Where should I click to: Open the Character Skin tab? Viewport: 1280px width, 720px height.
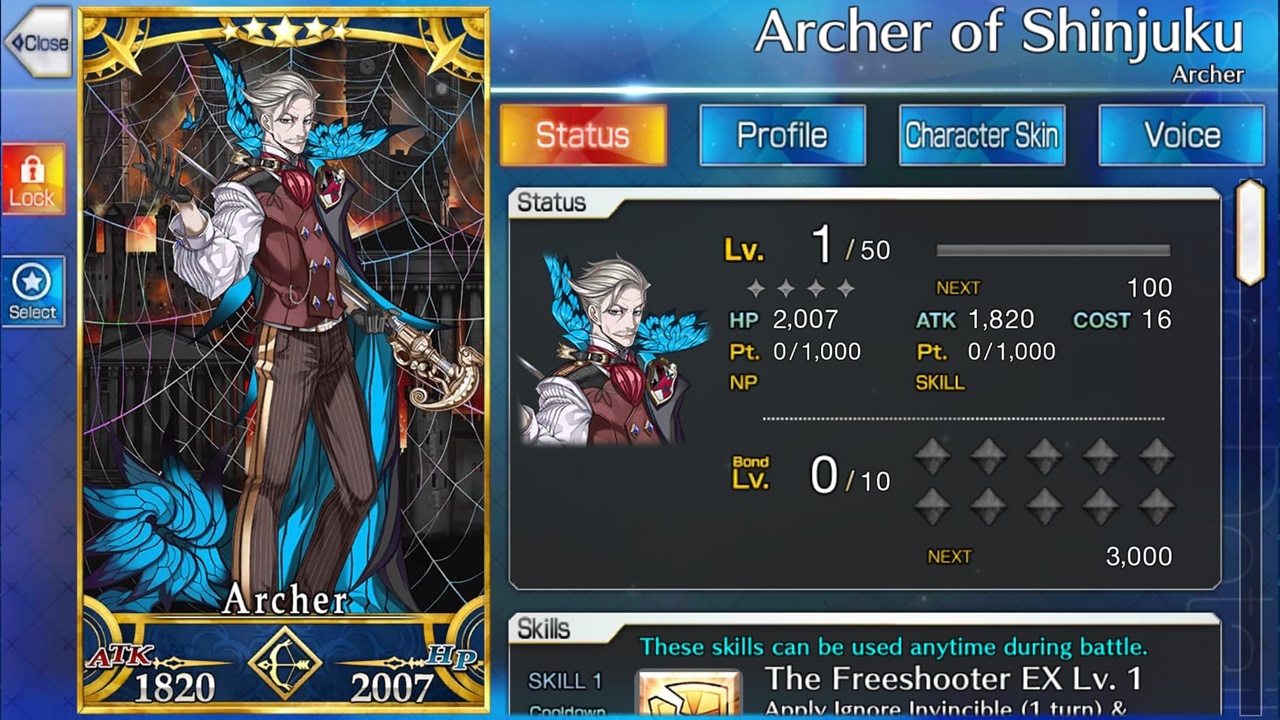pyautogui.click(x=981, y=135)
